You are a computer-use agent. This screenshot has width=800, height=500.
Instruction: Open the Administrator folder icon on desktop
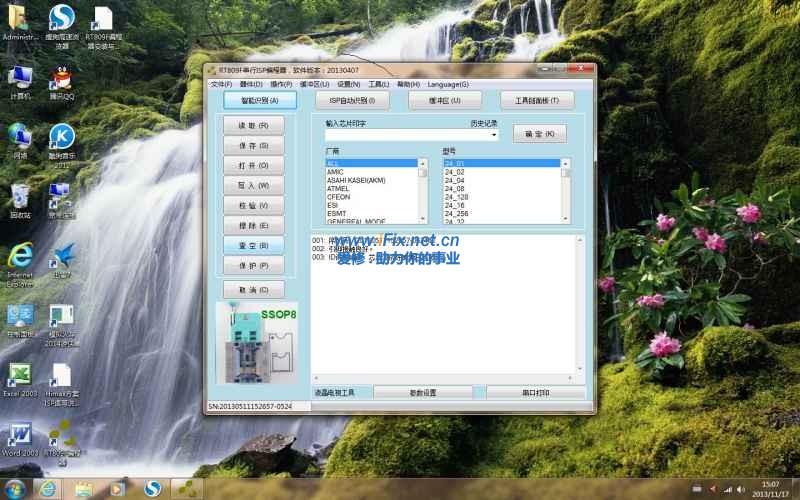coord(19,18)
